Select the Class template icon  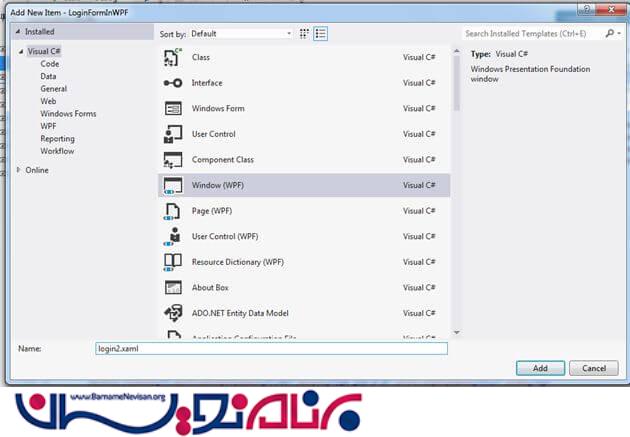[173, 57]
